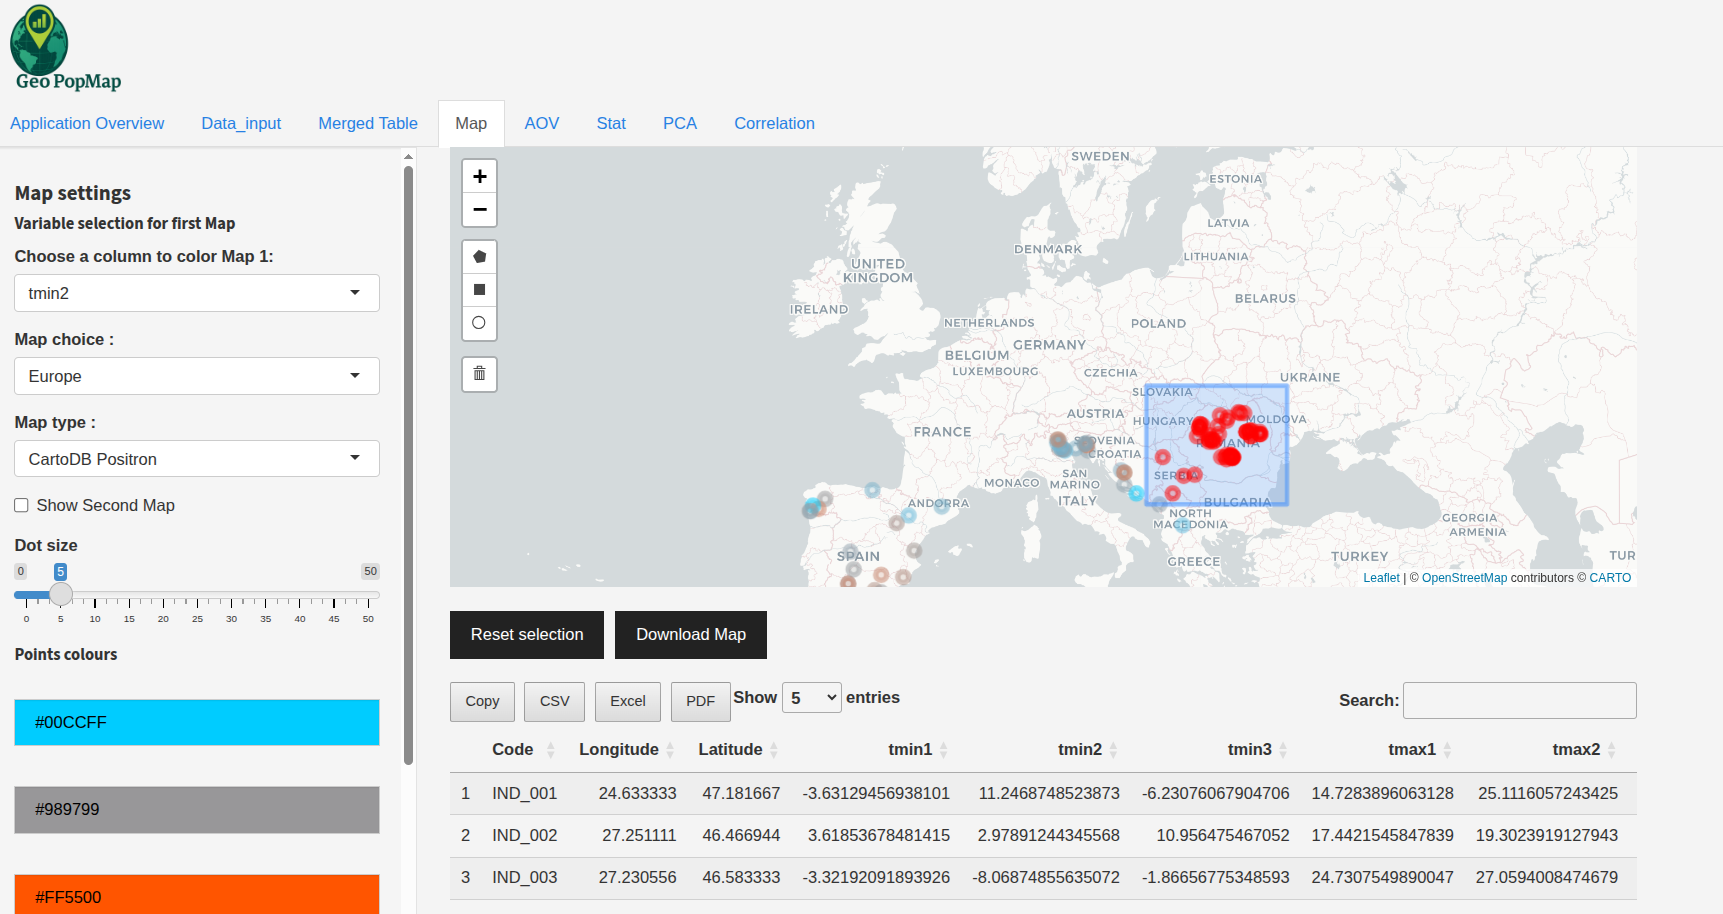Sort table by tmin3 column arrows
This screenshot has height=914, width=1723.
click(x=1283, y=750)
